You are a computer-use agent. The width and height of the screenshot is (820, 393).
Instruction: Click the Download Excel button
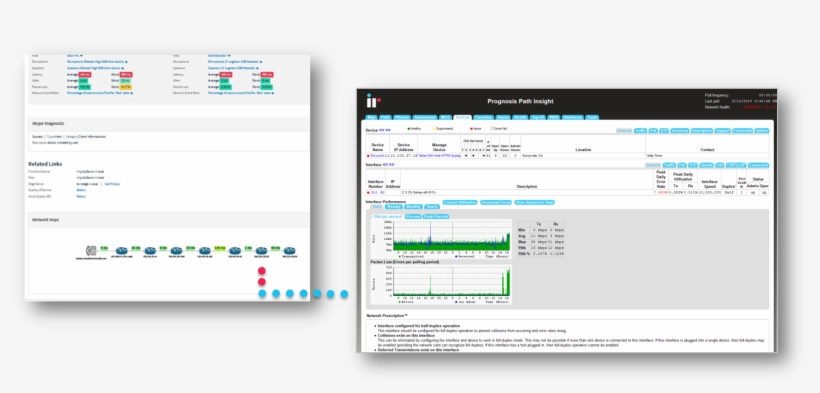pos(496,203)
